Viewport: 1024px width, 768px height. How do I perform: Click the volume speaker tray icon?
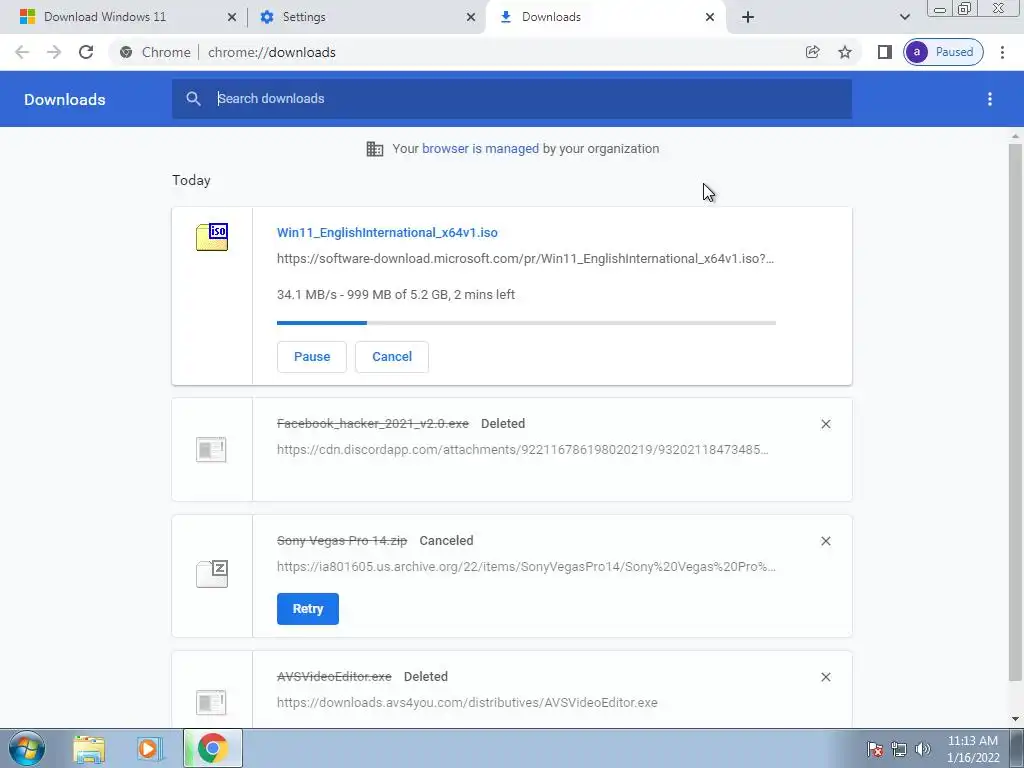coord(923,749)
